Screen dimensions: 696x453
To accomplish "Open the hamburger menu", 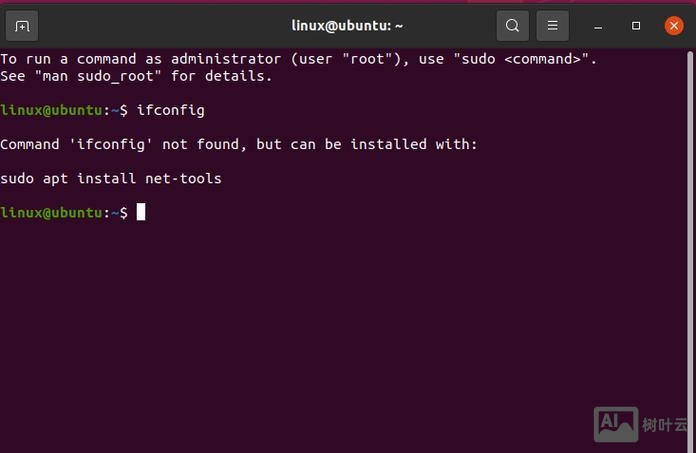I will coord(552,26).
